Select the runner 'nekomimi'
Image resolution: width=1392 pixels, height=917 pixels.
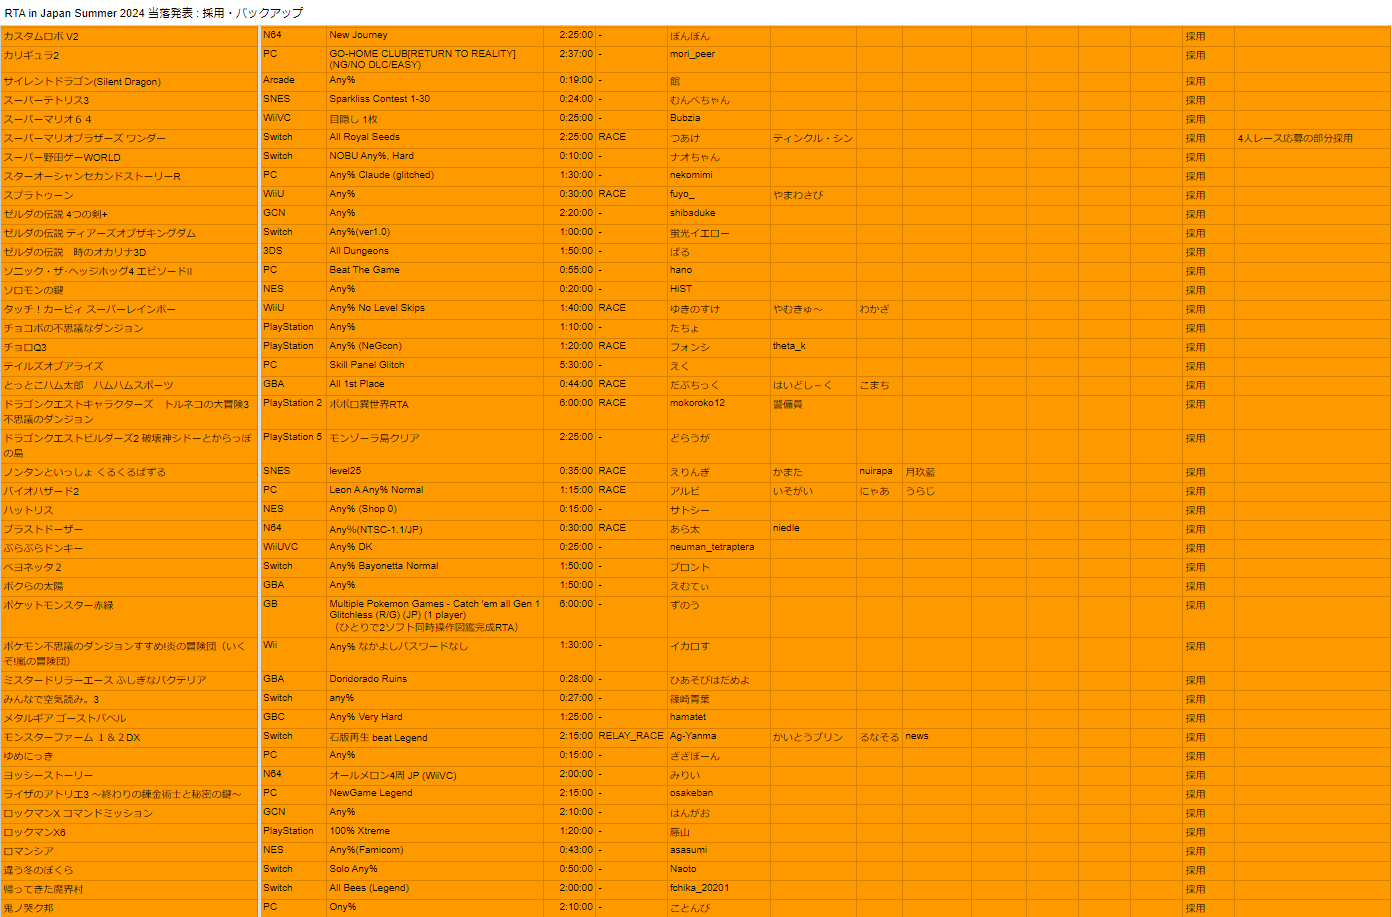coord(718,177)
